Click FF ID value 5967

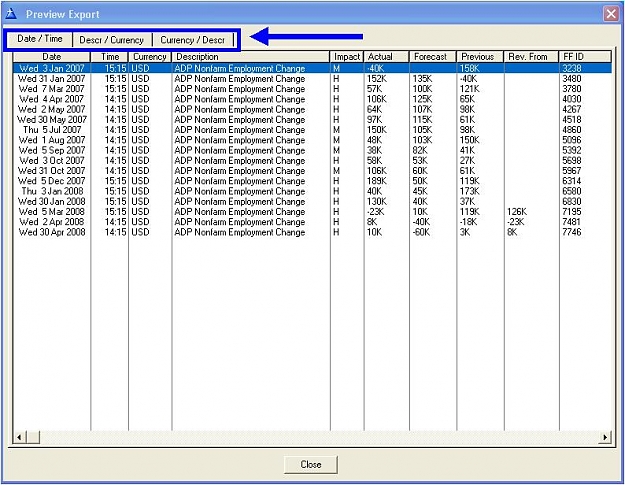(x=572, y=171)
